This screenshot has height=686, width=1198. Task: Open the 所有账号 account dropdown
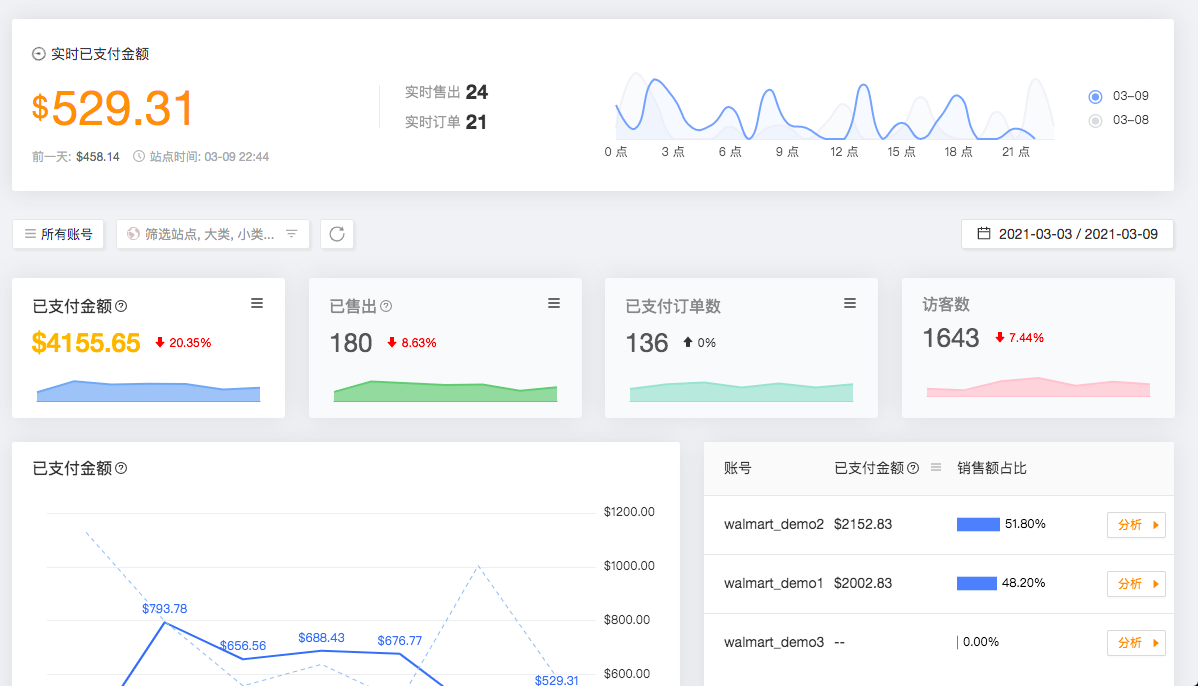tap(58, 234)
